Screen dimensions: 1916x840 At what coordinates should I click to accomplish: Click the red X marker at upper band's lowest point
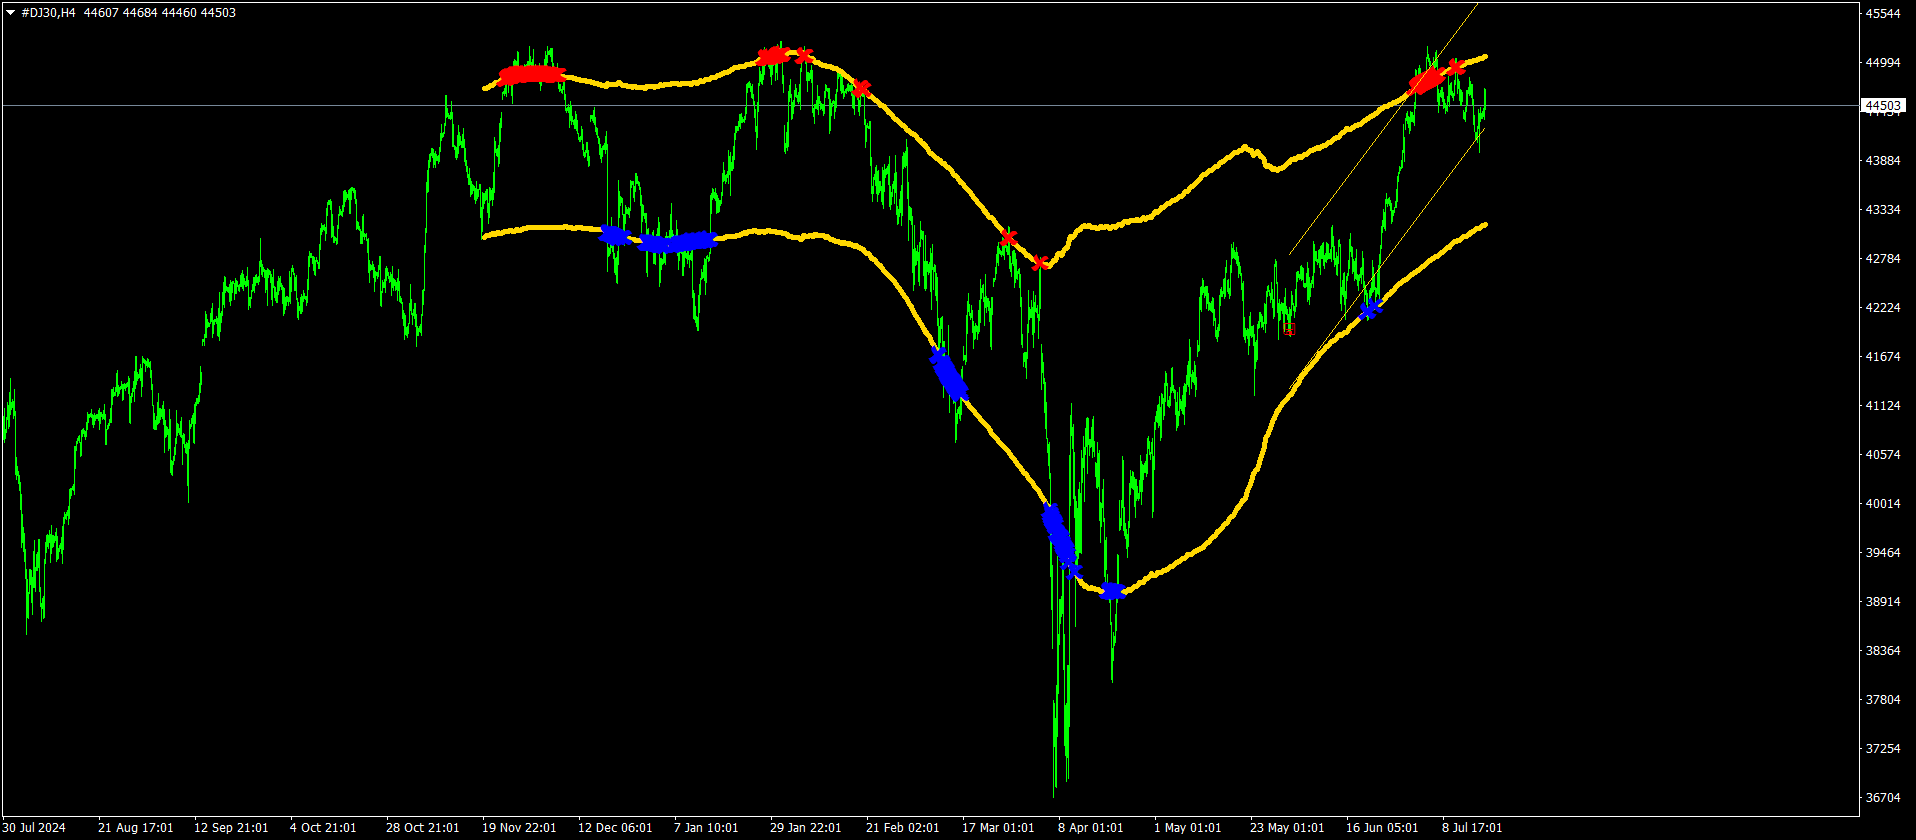pyautogui.click(x=1040, y=263)
